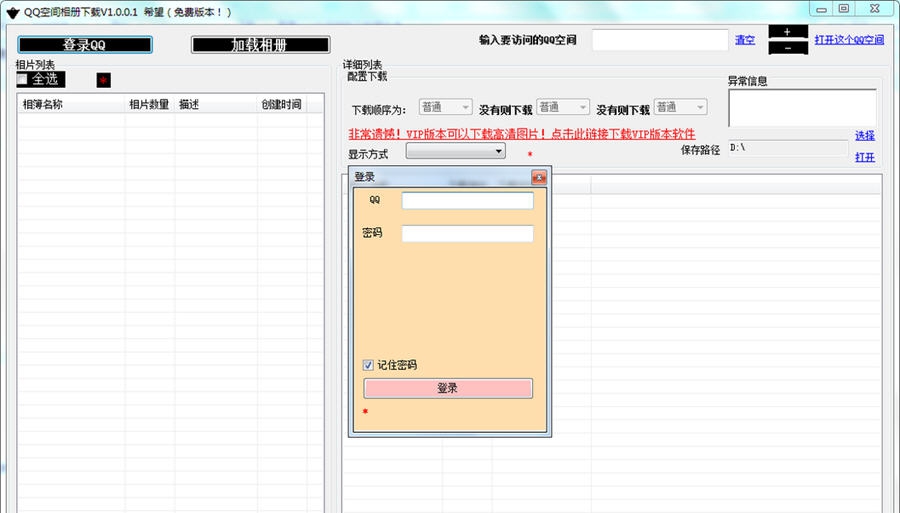Open the second 没有则下载 dropdown
This screenshot has height=513, width=900.
coord(680,107)
